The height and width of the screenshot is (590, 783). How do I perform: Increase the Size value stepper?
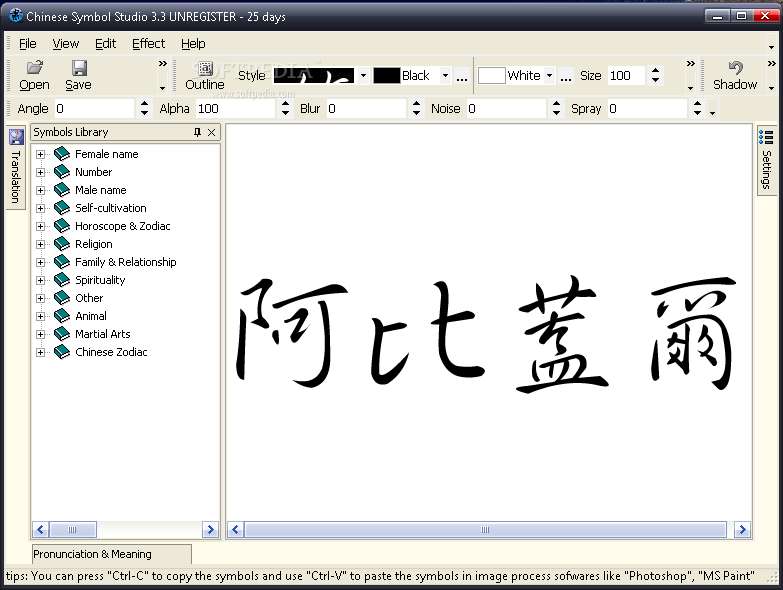pyautogui.click(x=656, y=71)
